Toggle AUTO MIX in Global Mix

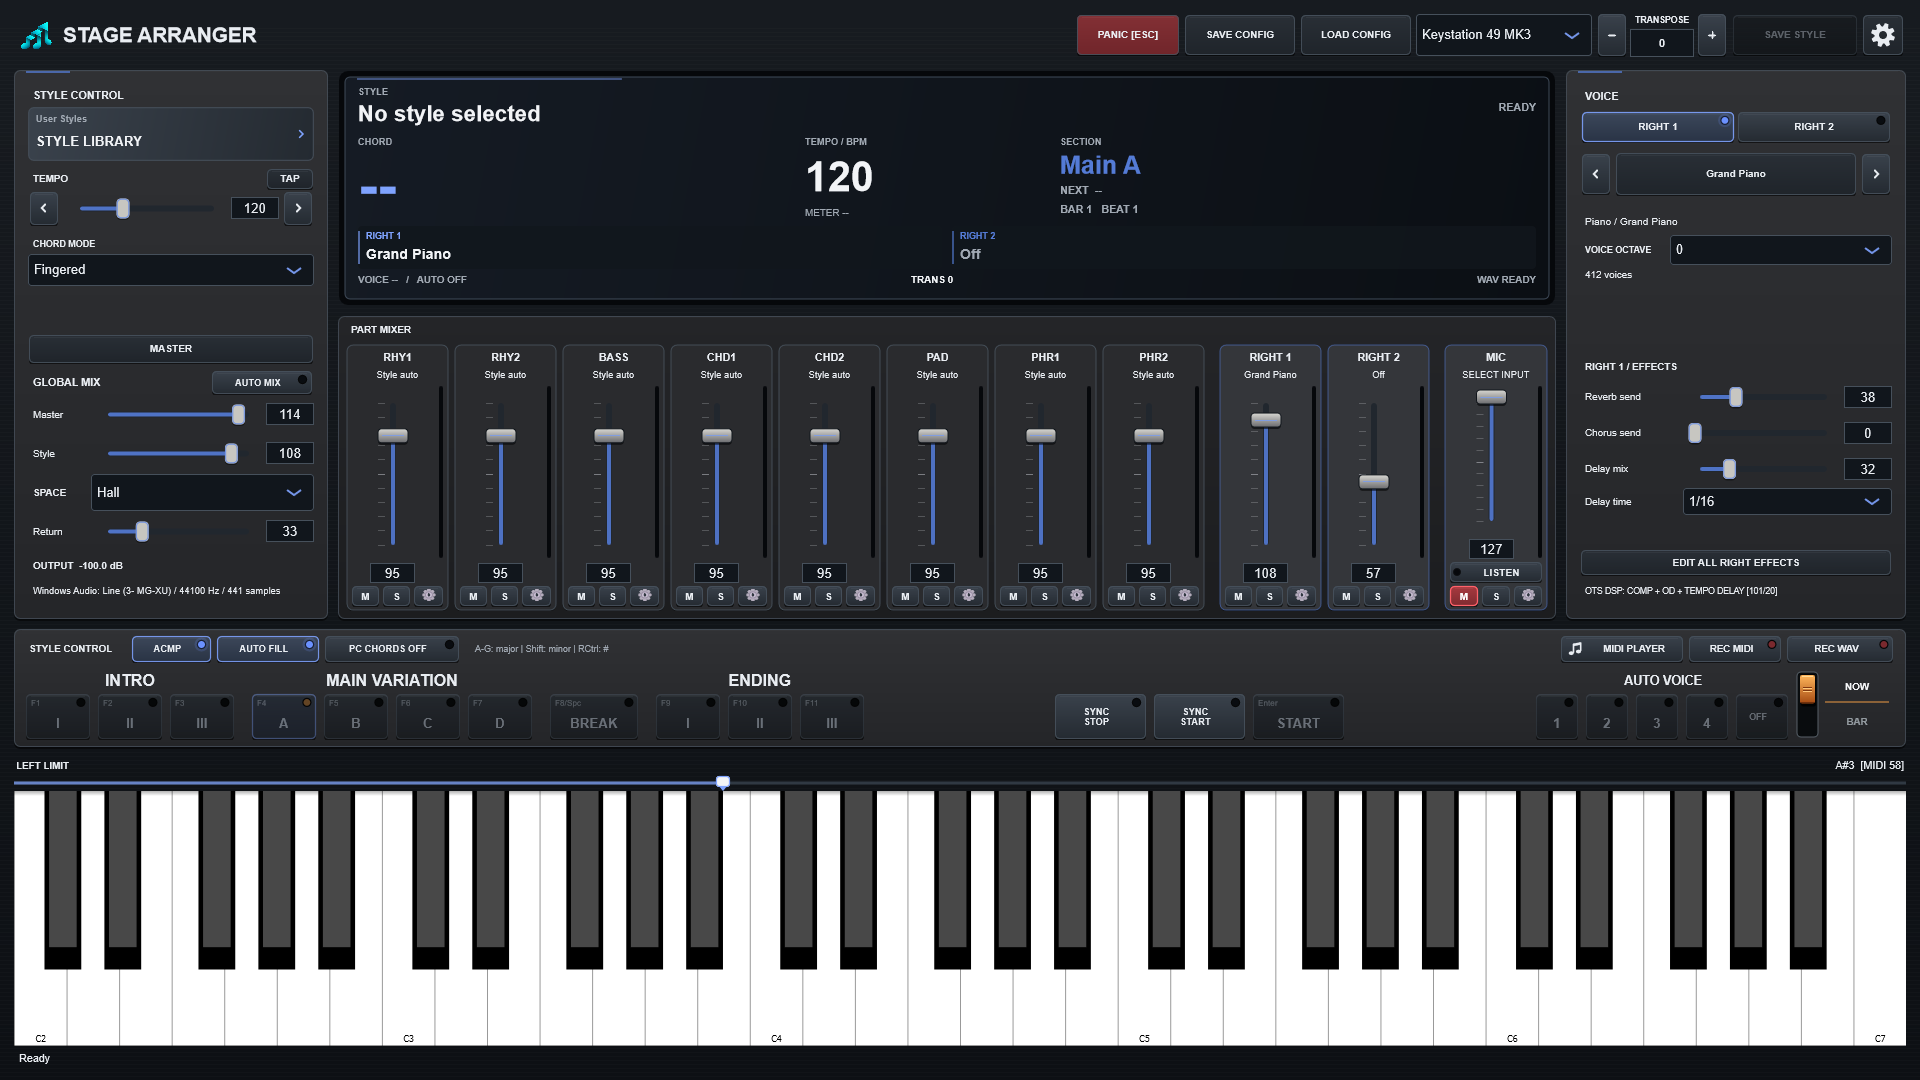pyautogui.click(x=262, y=383)
